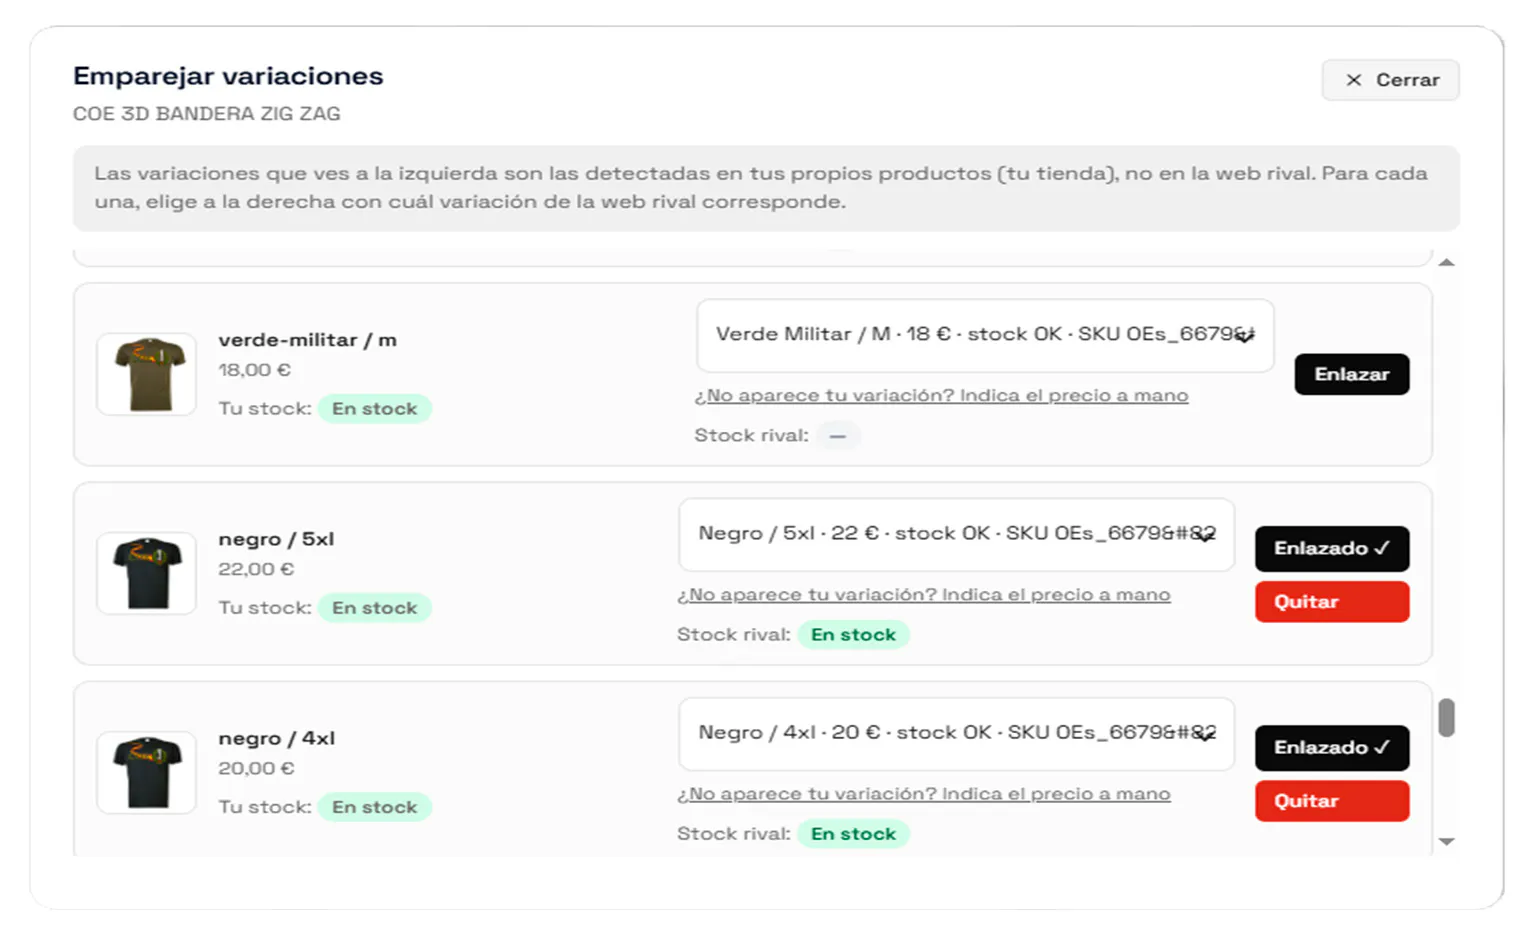The height and width of the screenshot is (937, 1536).
Task: Click Enlazar for verde-militar / m
Action: pos(1351,374)
